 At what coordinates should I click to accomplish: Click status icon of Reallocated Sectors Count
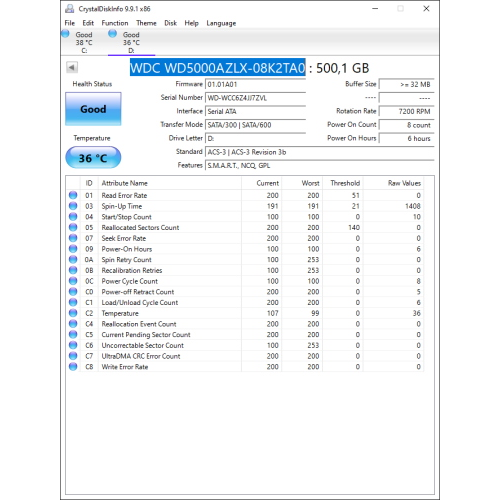click(73, 227)
